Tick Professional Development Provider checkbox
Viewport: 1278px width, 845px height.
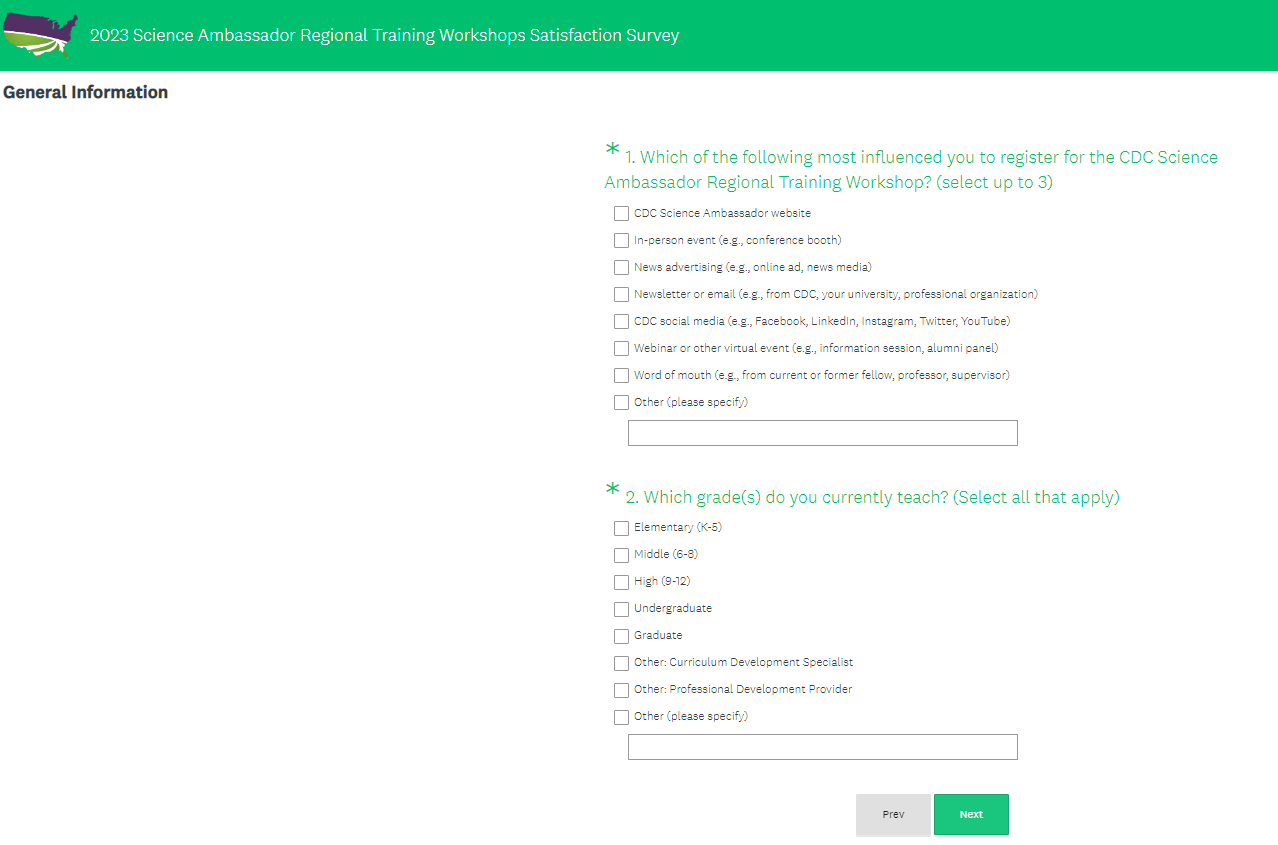[x=621, y=690]
